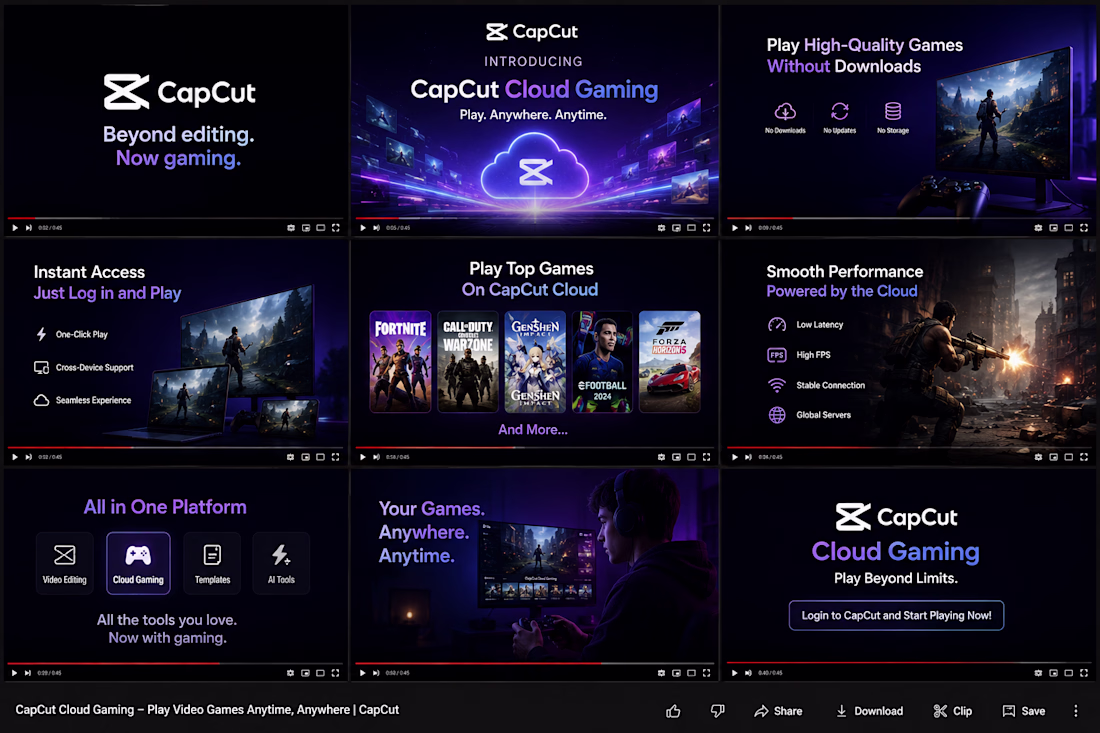Click the No Downloads cloud icon

click(785, 111)
